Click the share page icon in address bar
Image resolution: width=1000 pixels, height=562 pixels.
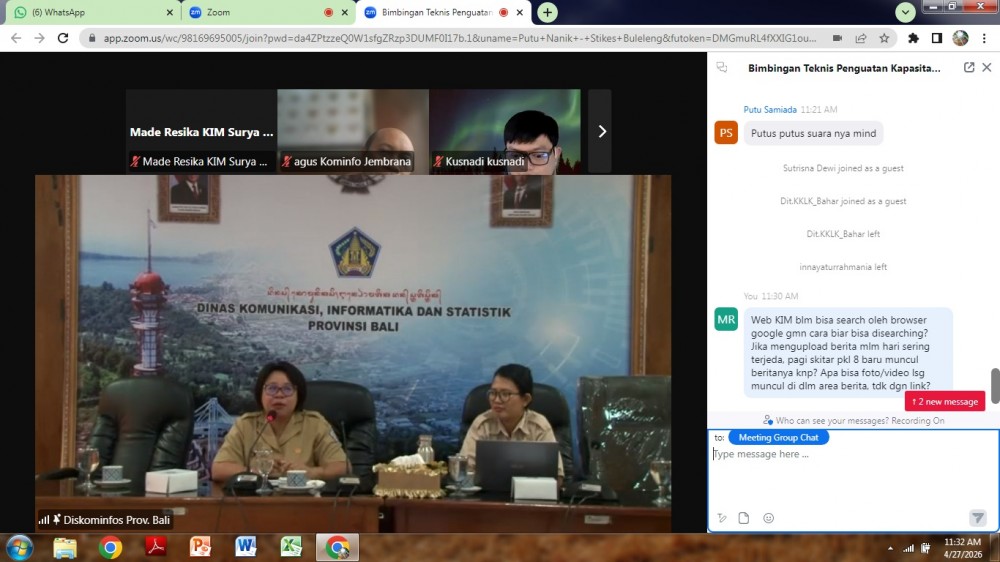point(860,38)
